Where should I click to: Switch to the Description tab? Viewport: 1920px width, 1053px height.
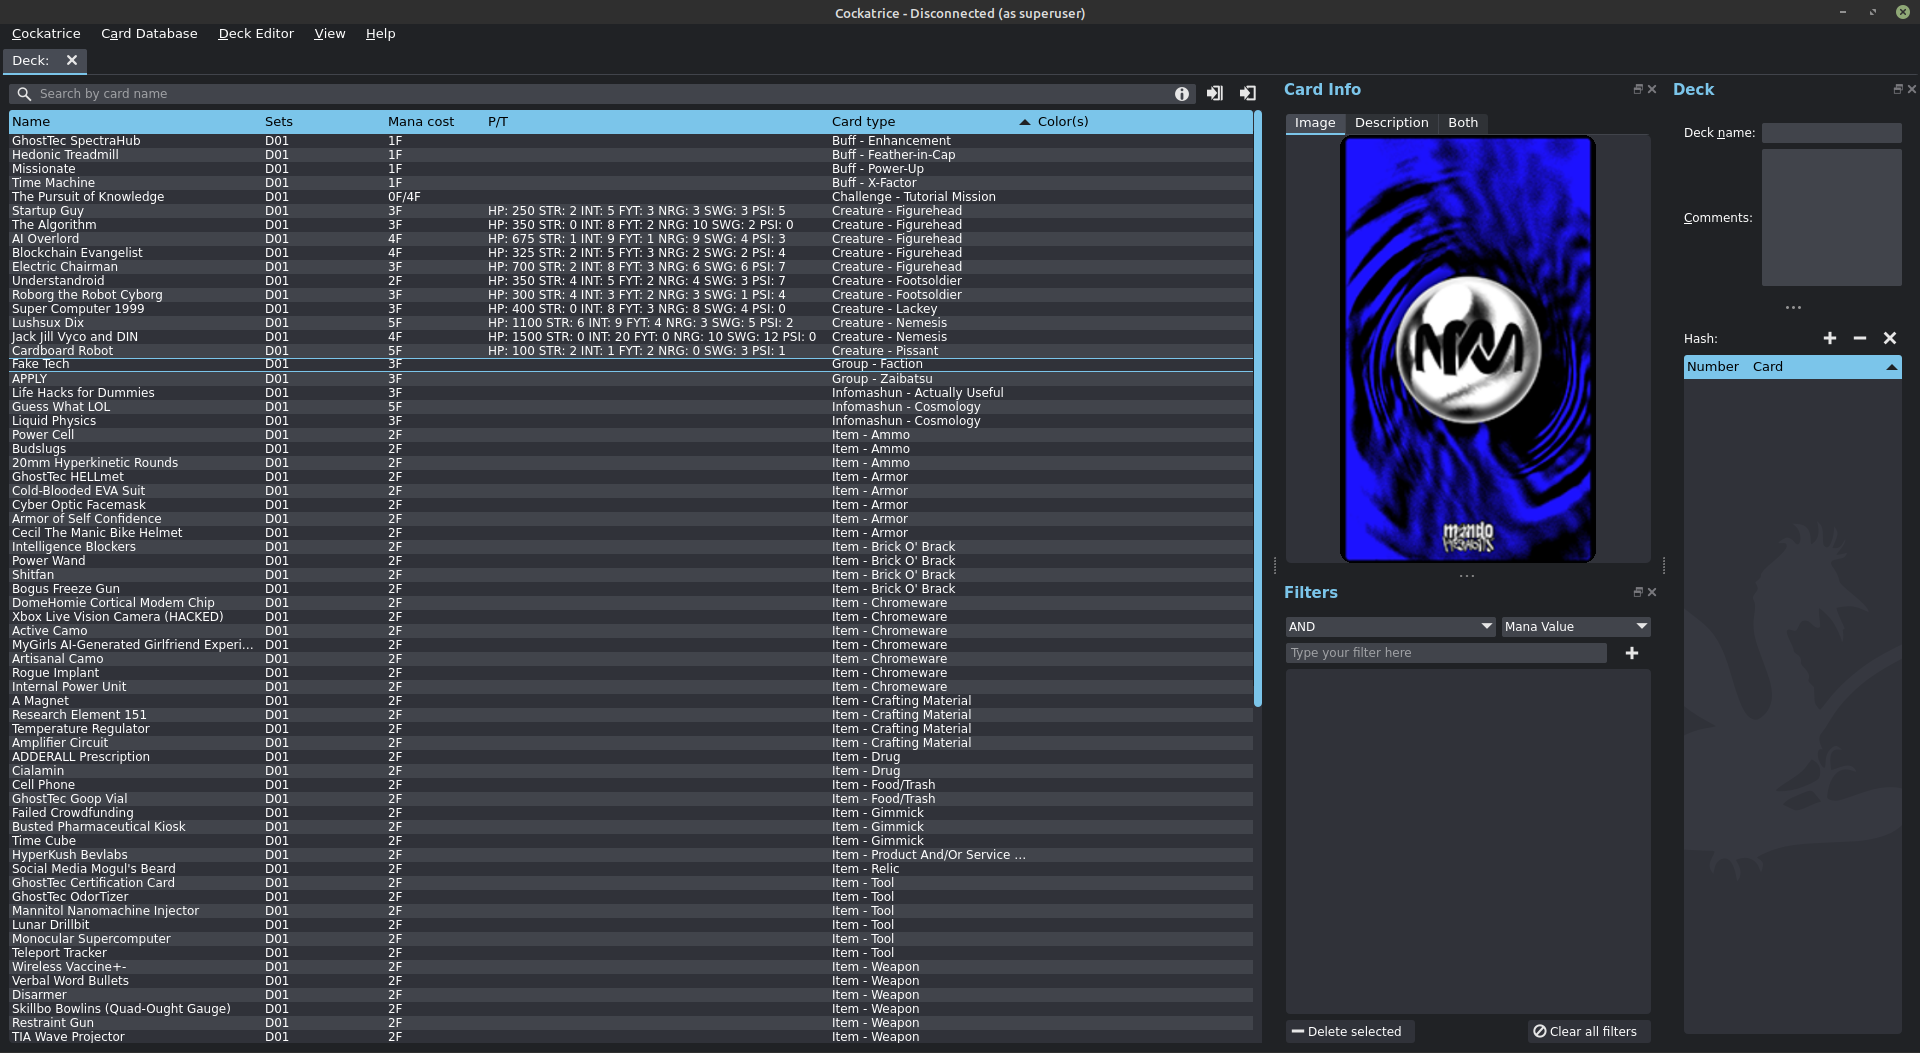[x=1391, y=123]
